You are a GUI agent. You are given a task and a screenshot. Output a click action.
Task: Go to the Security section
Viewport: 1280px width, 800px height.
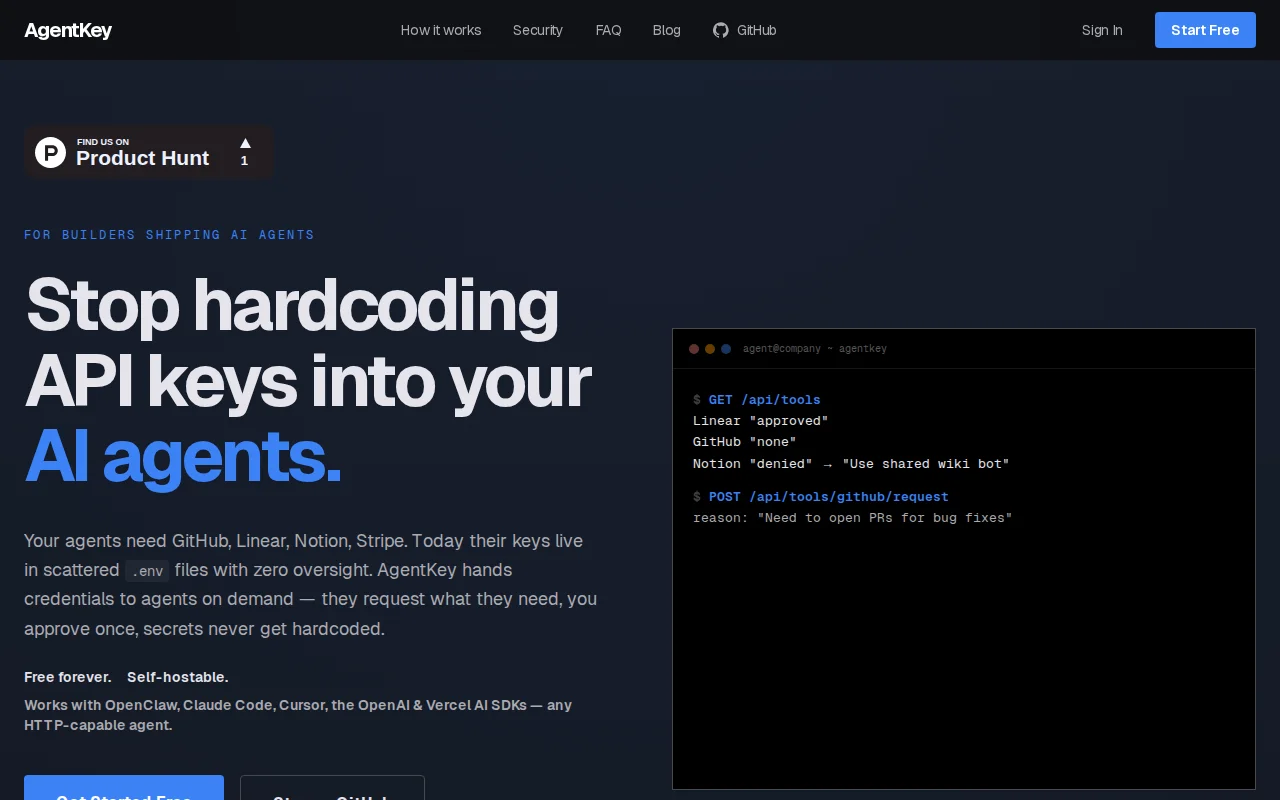pyautogui.click(x=538, y=30)
